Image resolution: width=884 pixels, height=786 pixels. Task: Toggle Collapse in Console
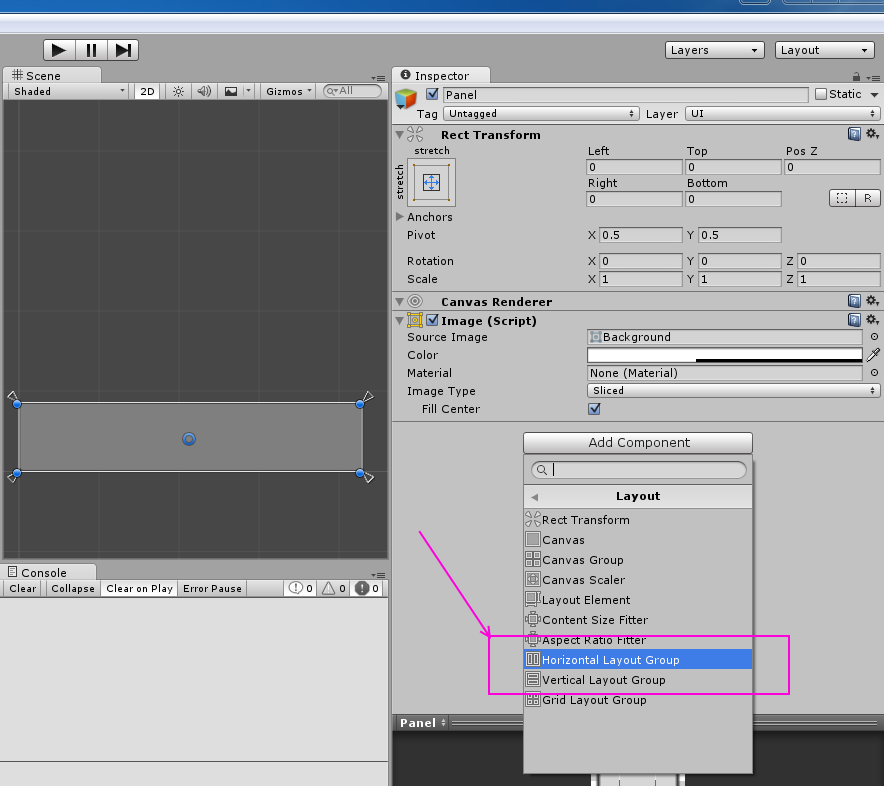73,588
